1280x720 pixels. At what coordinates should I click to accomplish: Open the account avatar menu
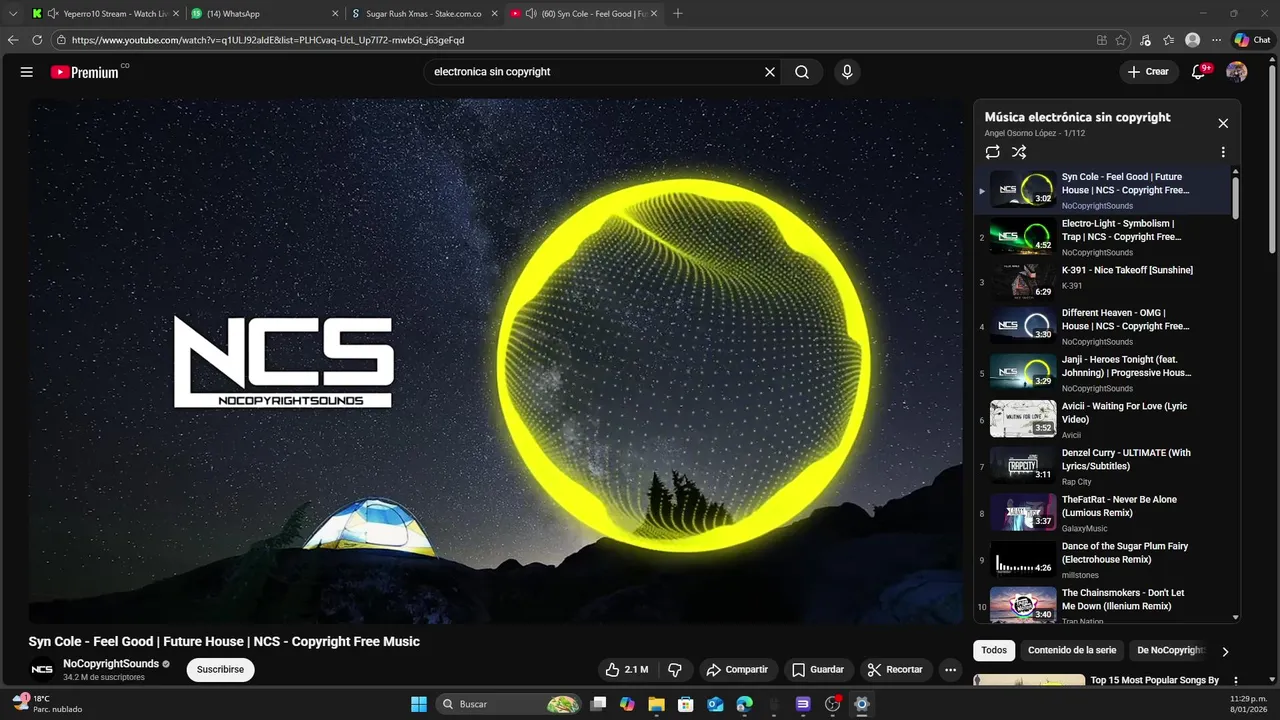(1237, 72)
